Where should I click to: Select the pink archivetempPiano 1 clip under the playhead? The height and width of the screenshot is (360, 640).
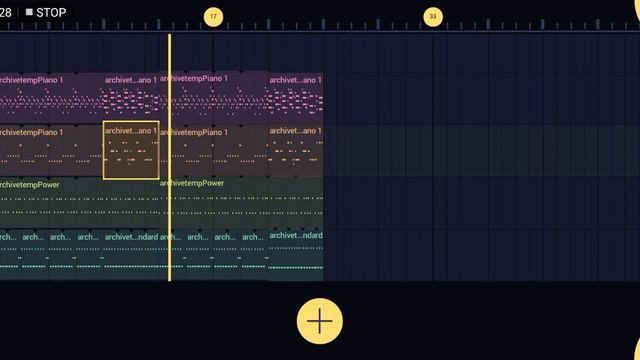click(214, 98)
